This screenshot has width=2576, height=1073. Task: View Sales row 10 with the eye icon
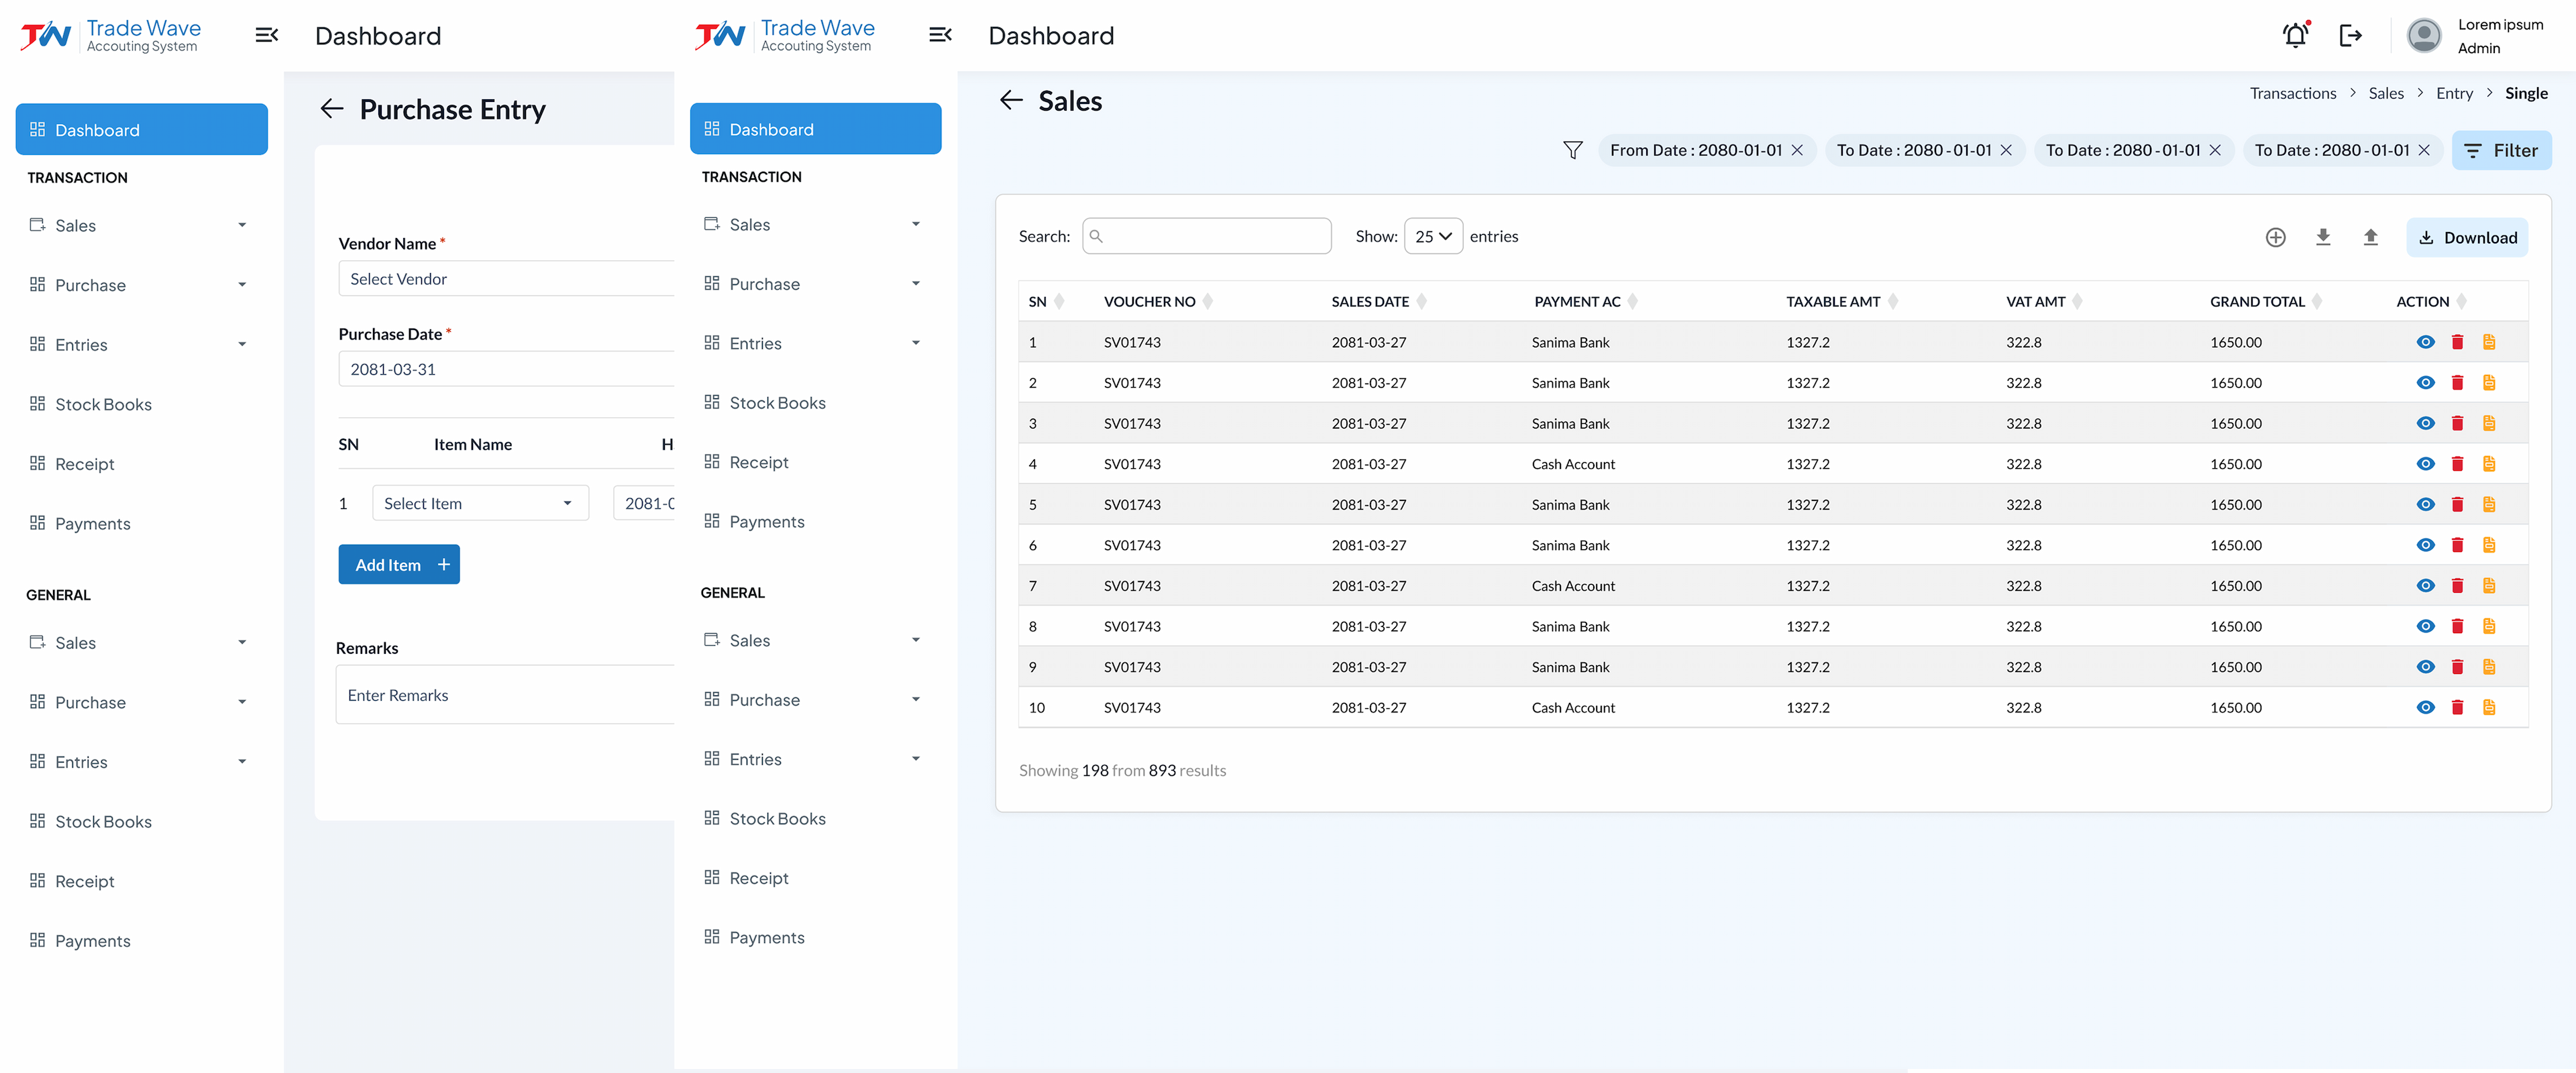tap(2425, 708)
